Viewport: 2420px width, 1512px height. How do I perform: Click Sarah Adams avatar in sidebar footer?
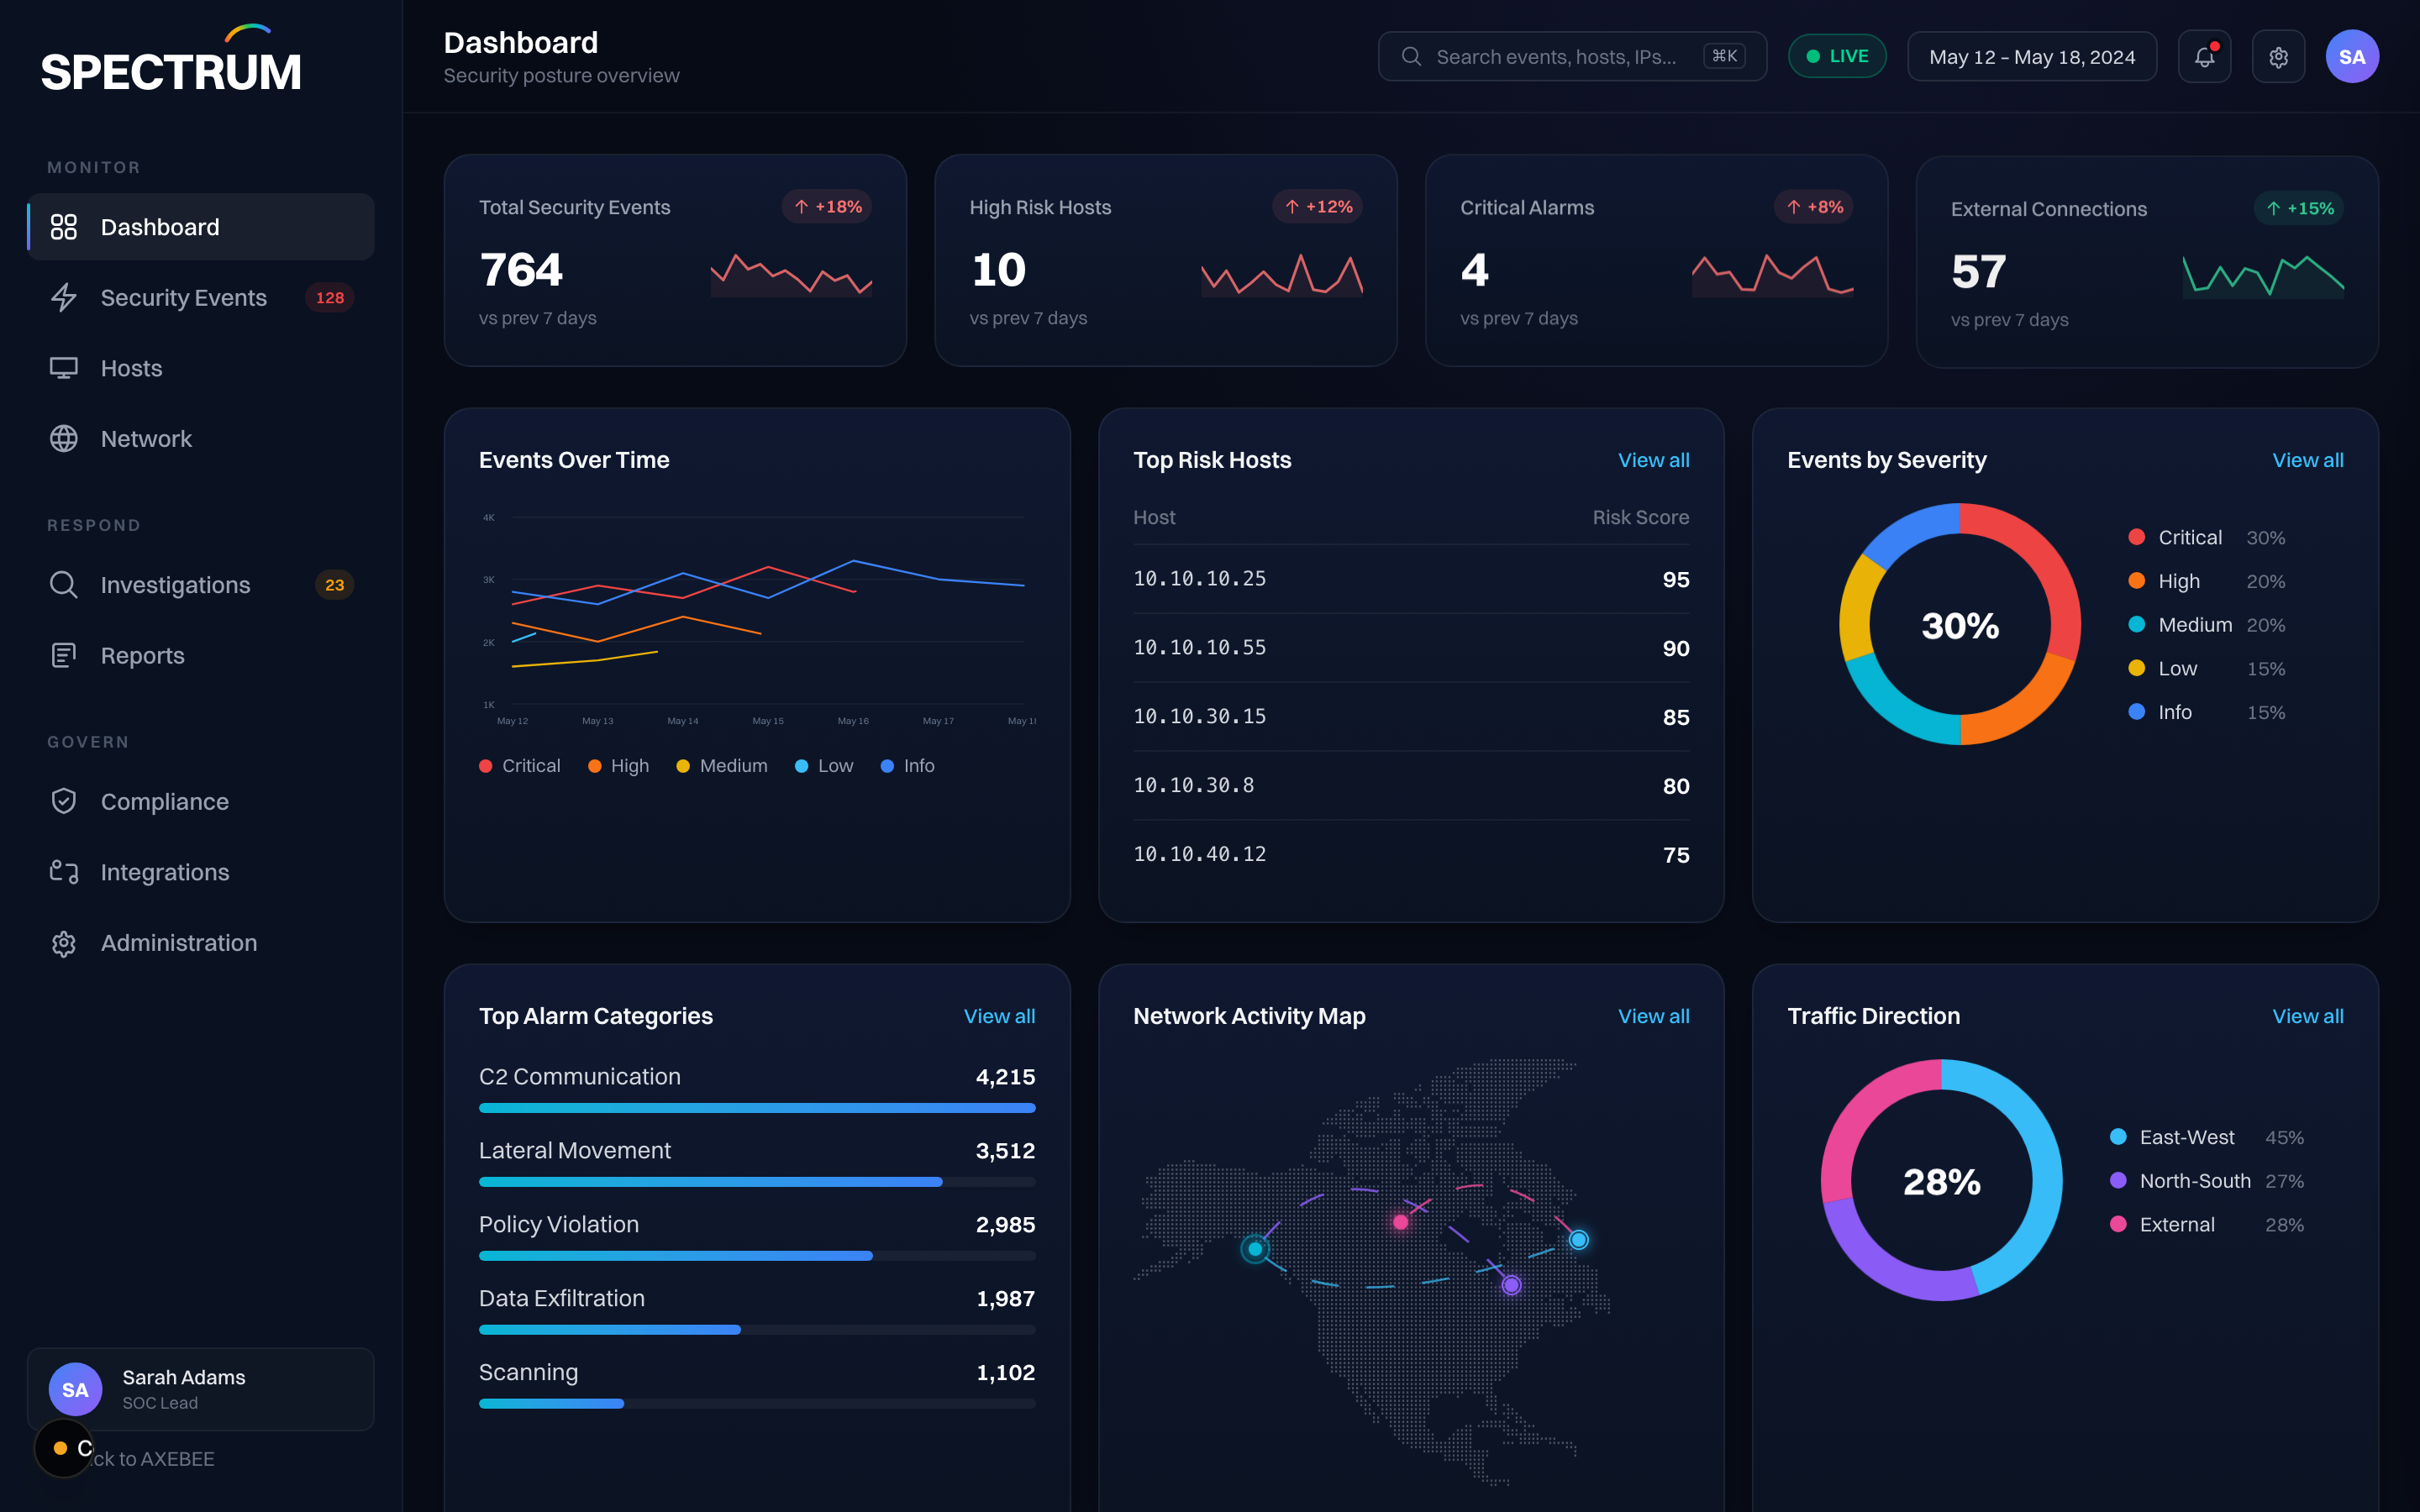[x=75, y=1389]
